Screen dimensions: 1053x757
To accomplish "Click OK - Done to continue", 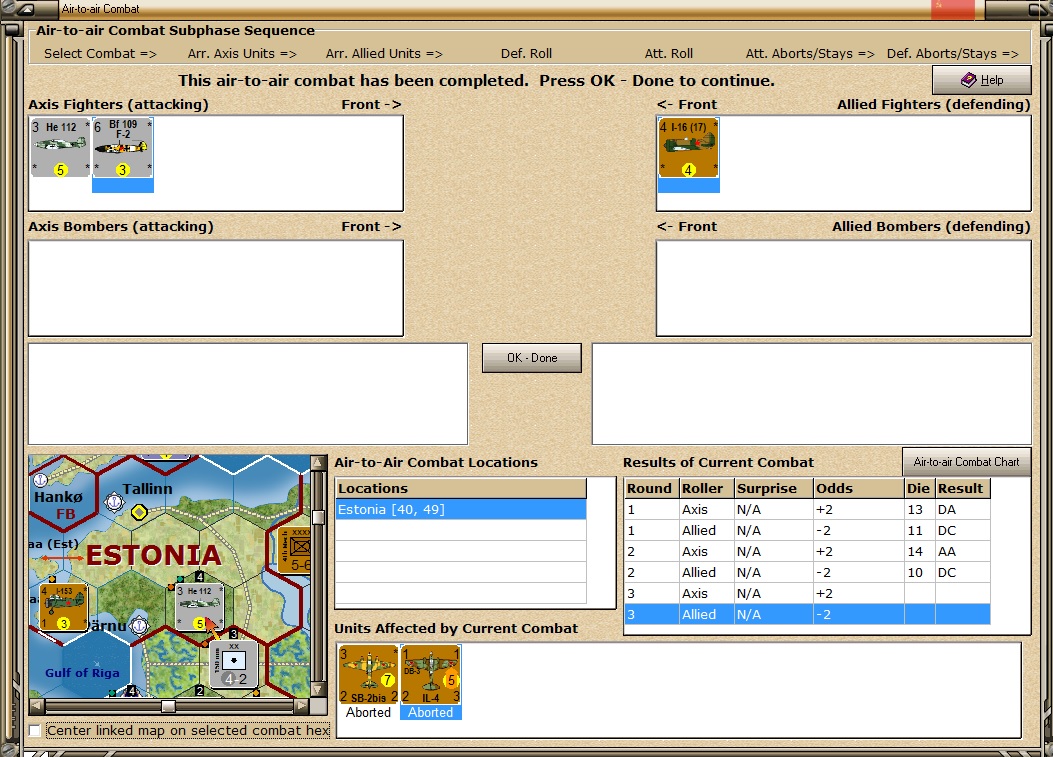I will [x=532, y=358].
